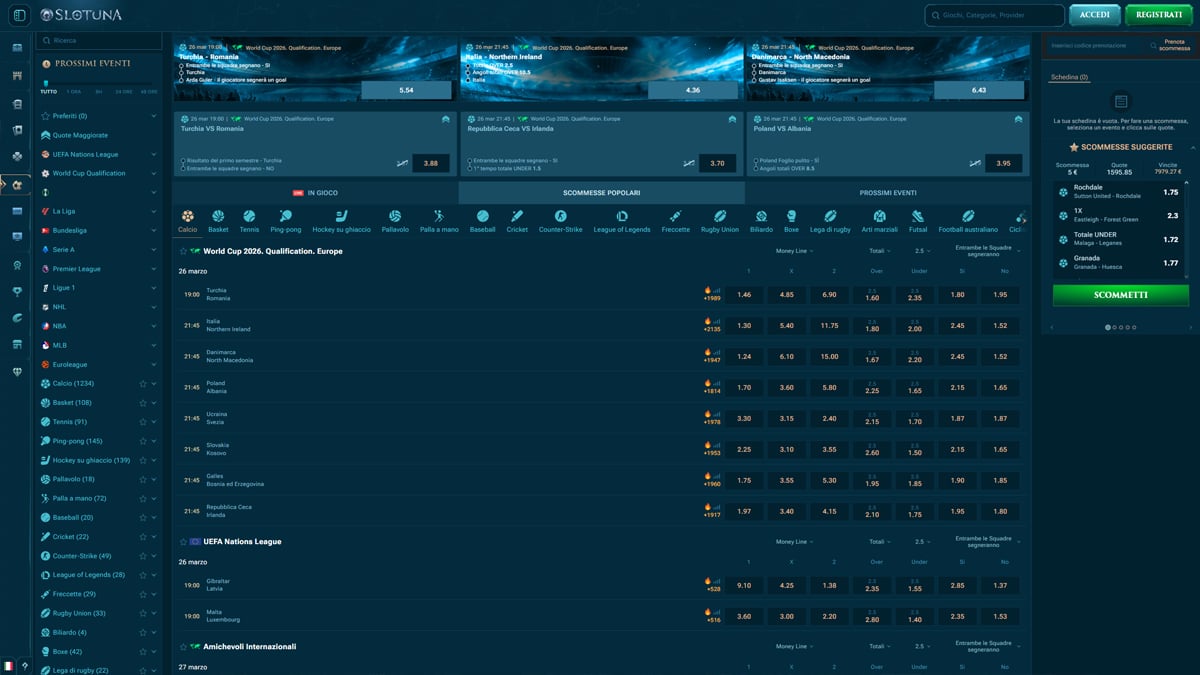
Task: Favorite the Amichevoli Internazionali league star
Action: point(183,646)
